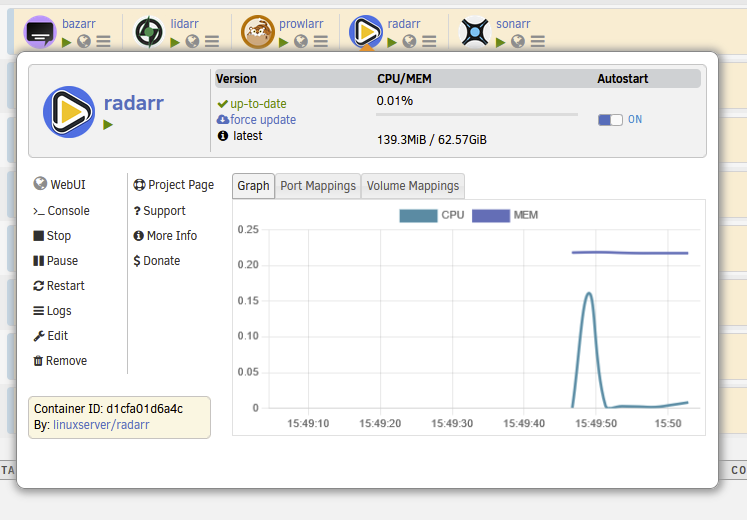Click the More Info link
This screenshot has width=747, height=520.
165,236
